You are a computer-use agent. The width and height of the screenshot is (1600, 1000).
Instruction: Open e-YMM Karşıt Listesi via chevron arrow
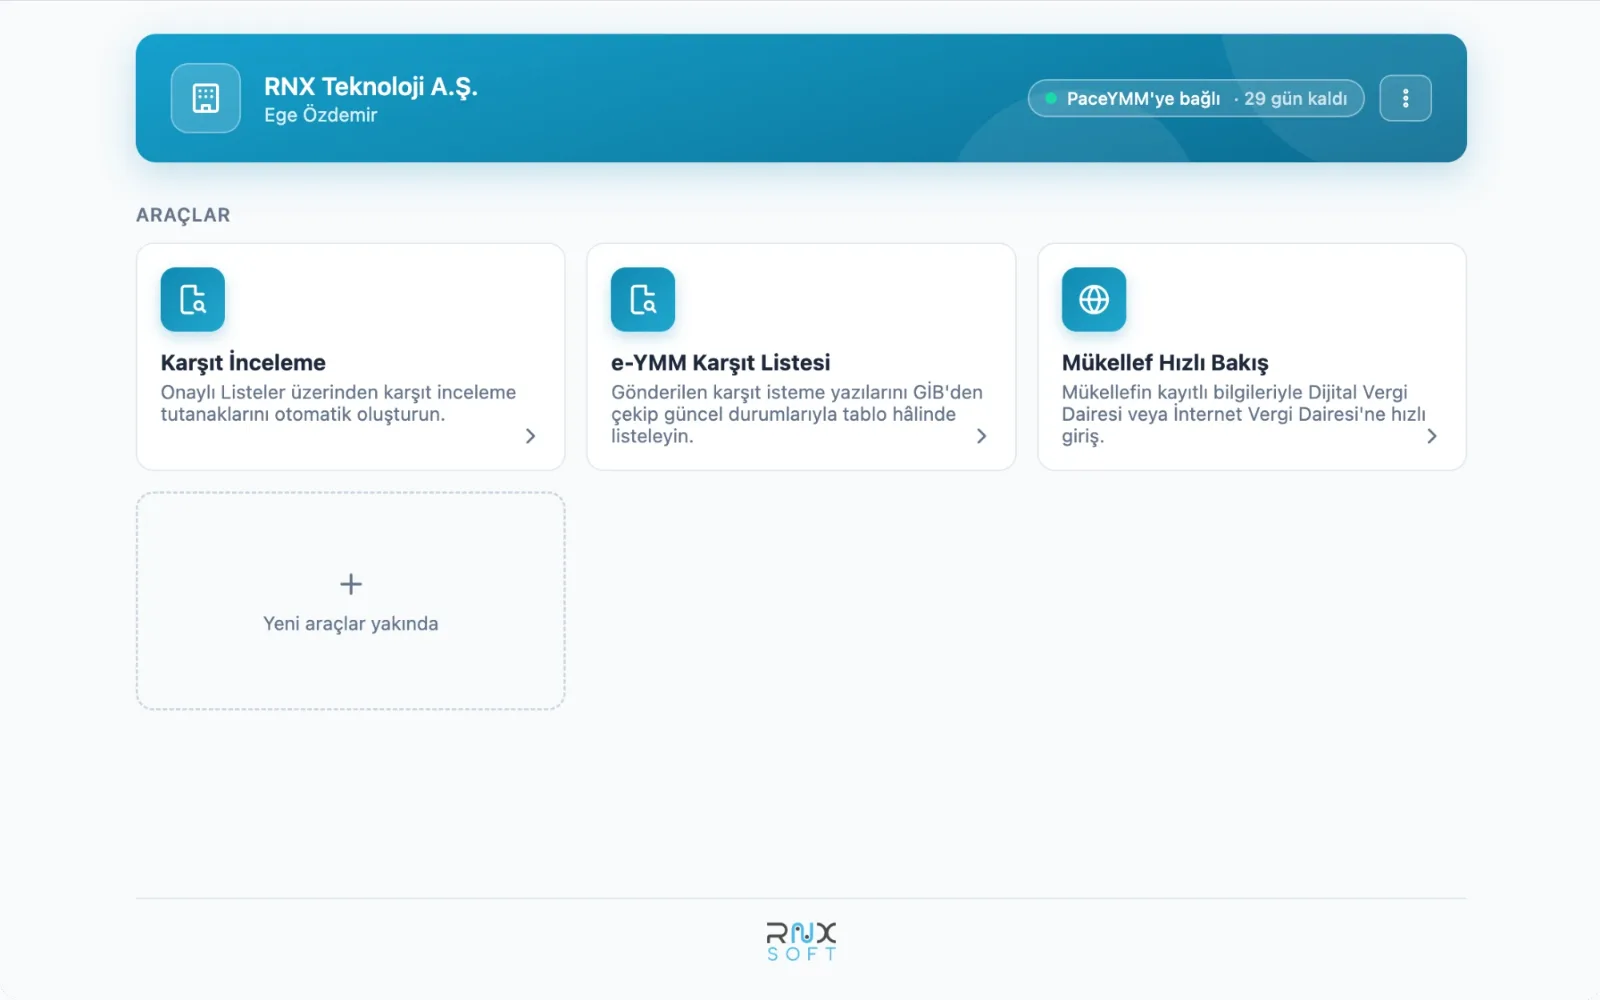pos(982,436)
